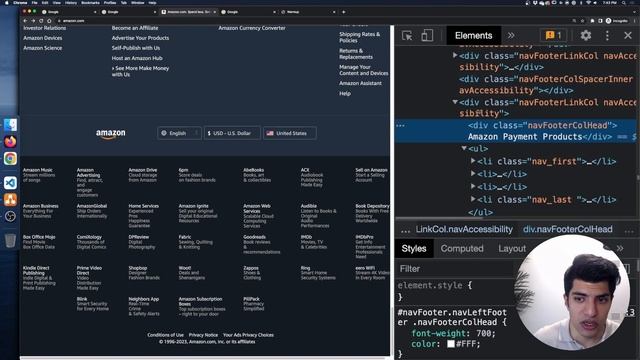Open the United States country selector

pos(289,133)
